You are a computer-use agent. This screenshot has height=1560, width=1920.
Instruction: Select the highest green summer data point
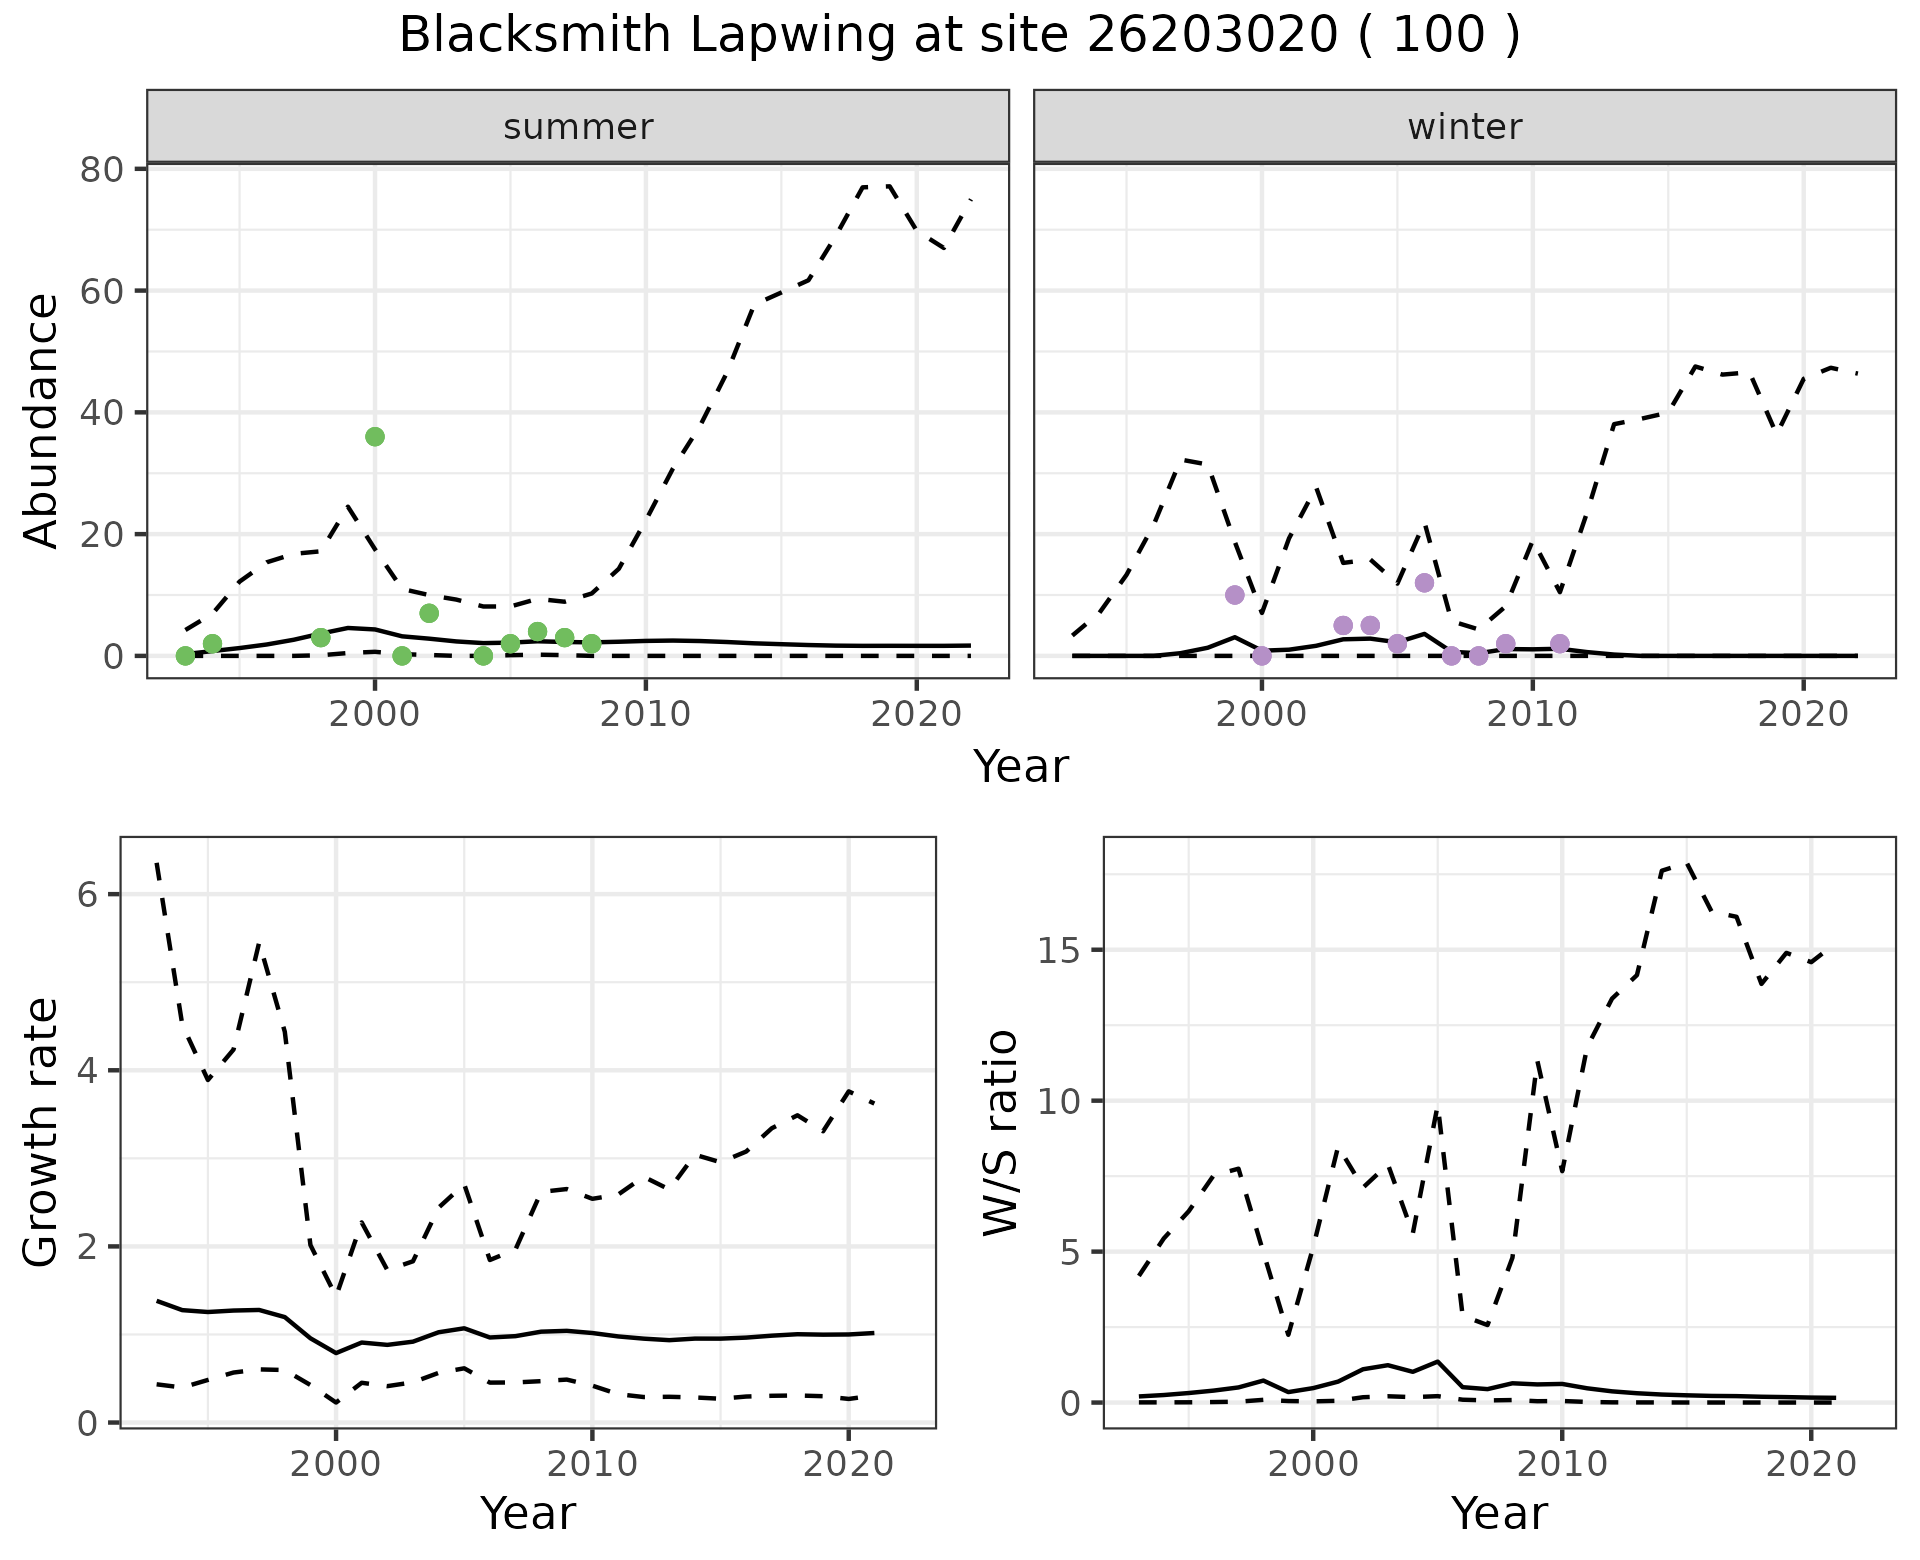tap(375, 437)
